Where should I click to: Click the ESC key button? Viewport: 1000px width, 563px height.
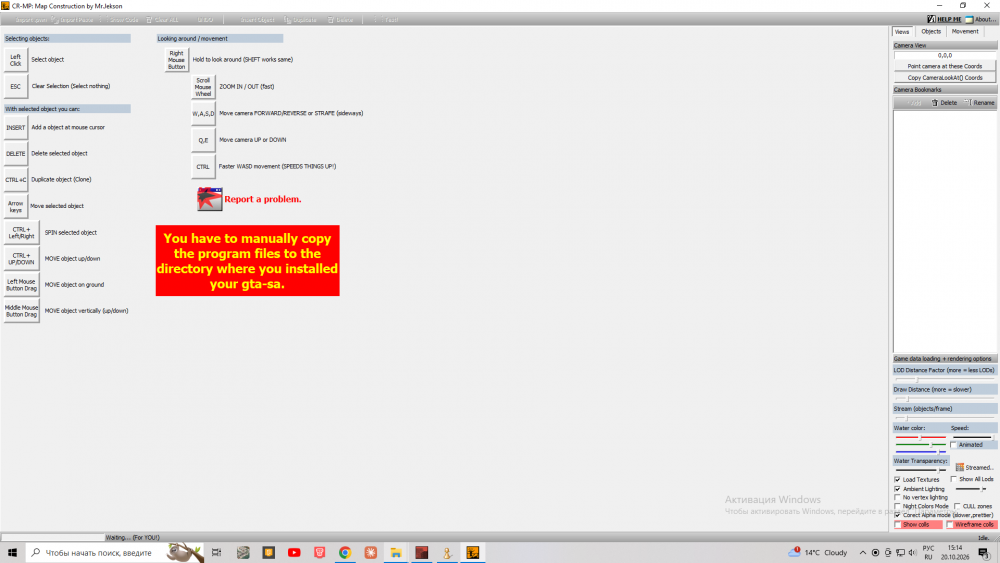click(x=15, y=86)
